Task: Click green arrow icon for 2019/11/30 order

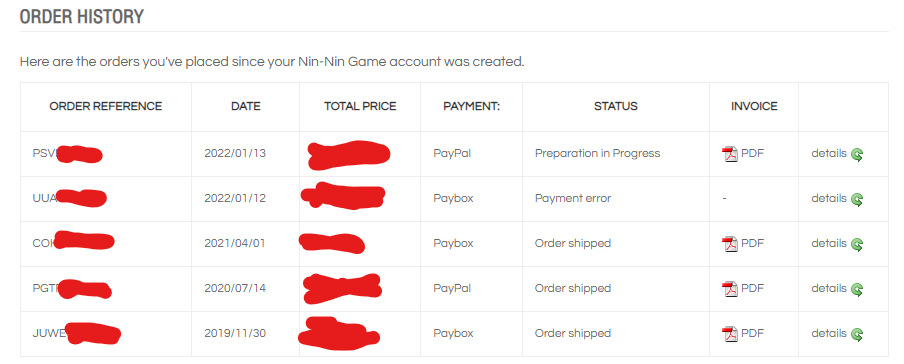Action: (x=857, y=335)
